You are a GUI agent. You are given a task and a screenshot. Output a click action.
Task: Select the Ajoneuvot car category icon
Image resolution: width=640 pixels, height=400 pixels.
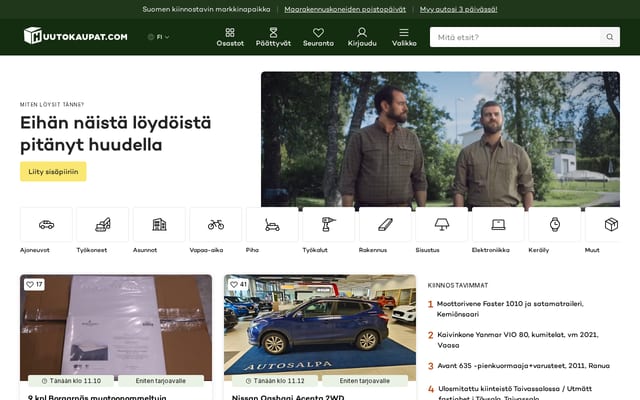click(47, 224)
